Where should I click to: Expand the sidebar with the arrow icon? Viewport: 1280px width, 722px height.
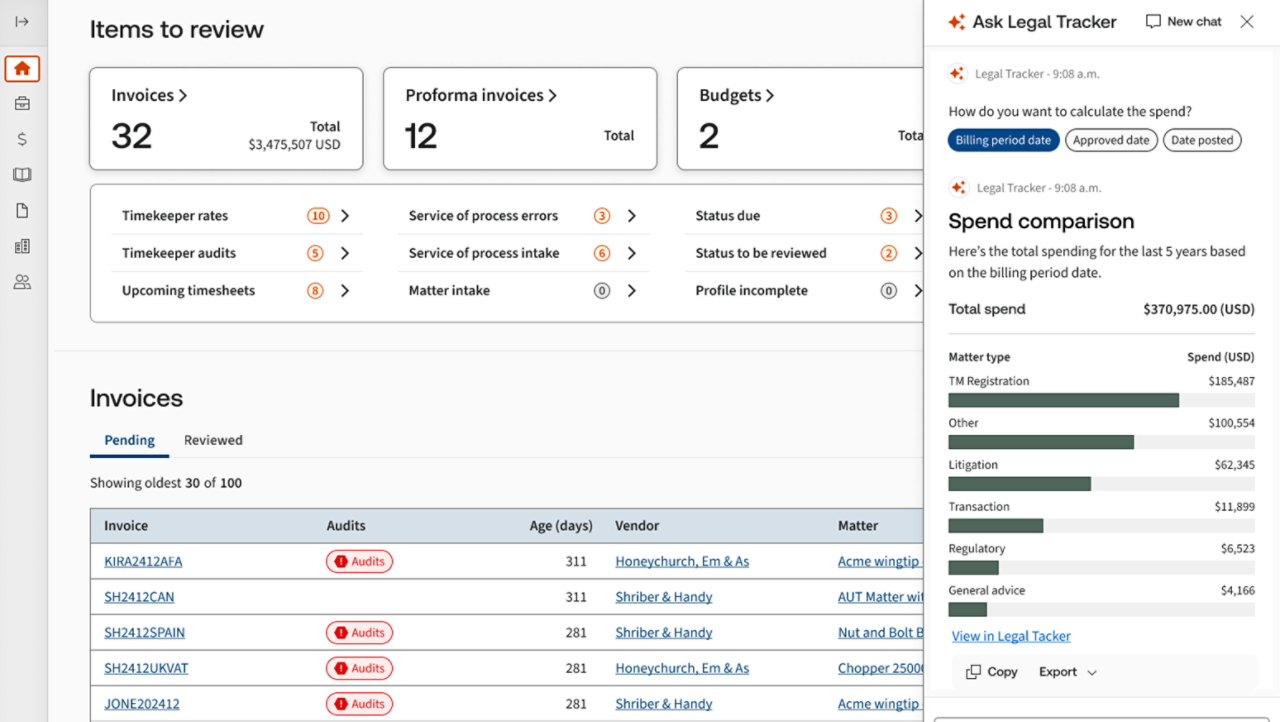point(22,21)
